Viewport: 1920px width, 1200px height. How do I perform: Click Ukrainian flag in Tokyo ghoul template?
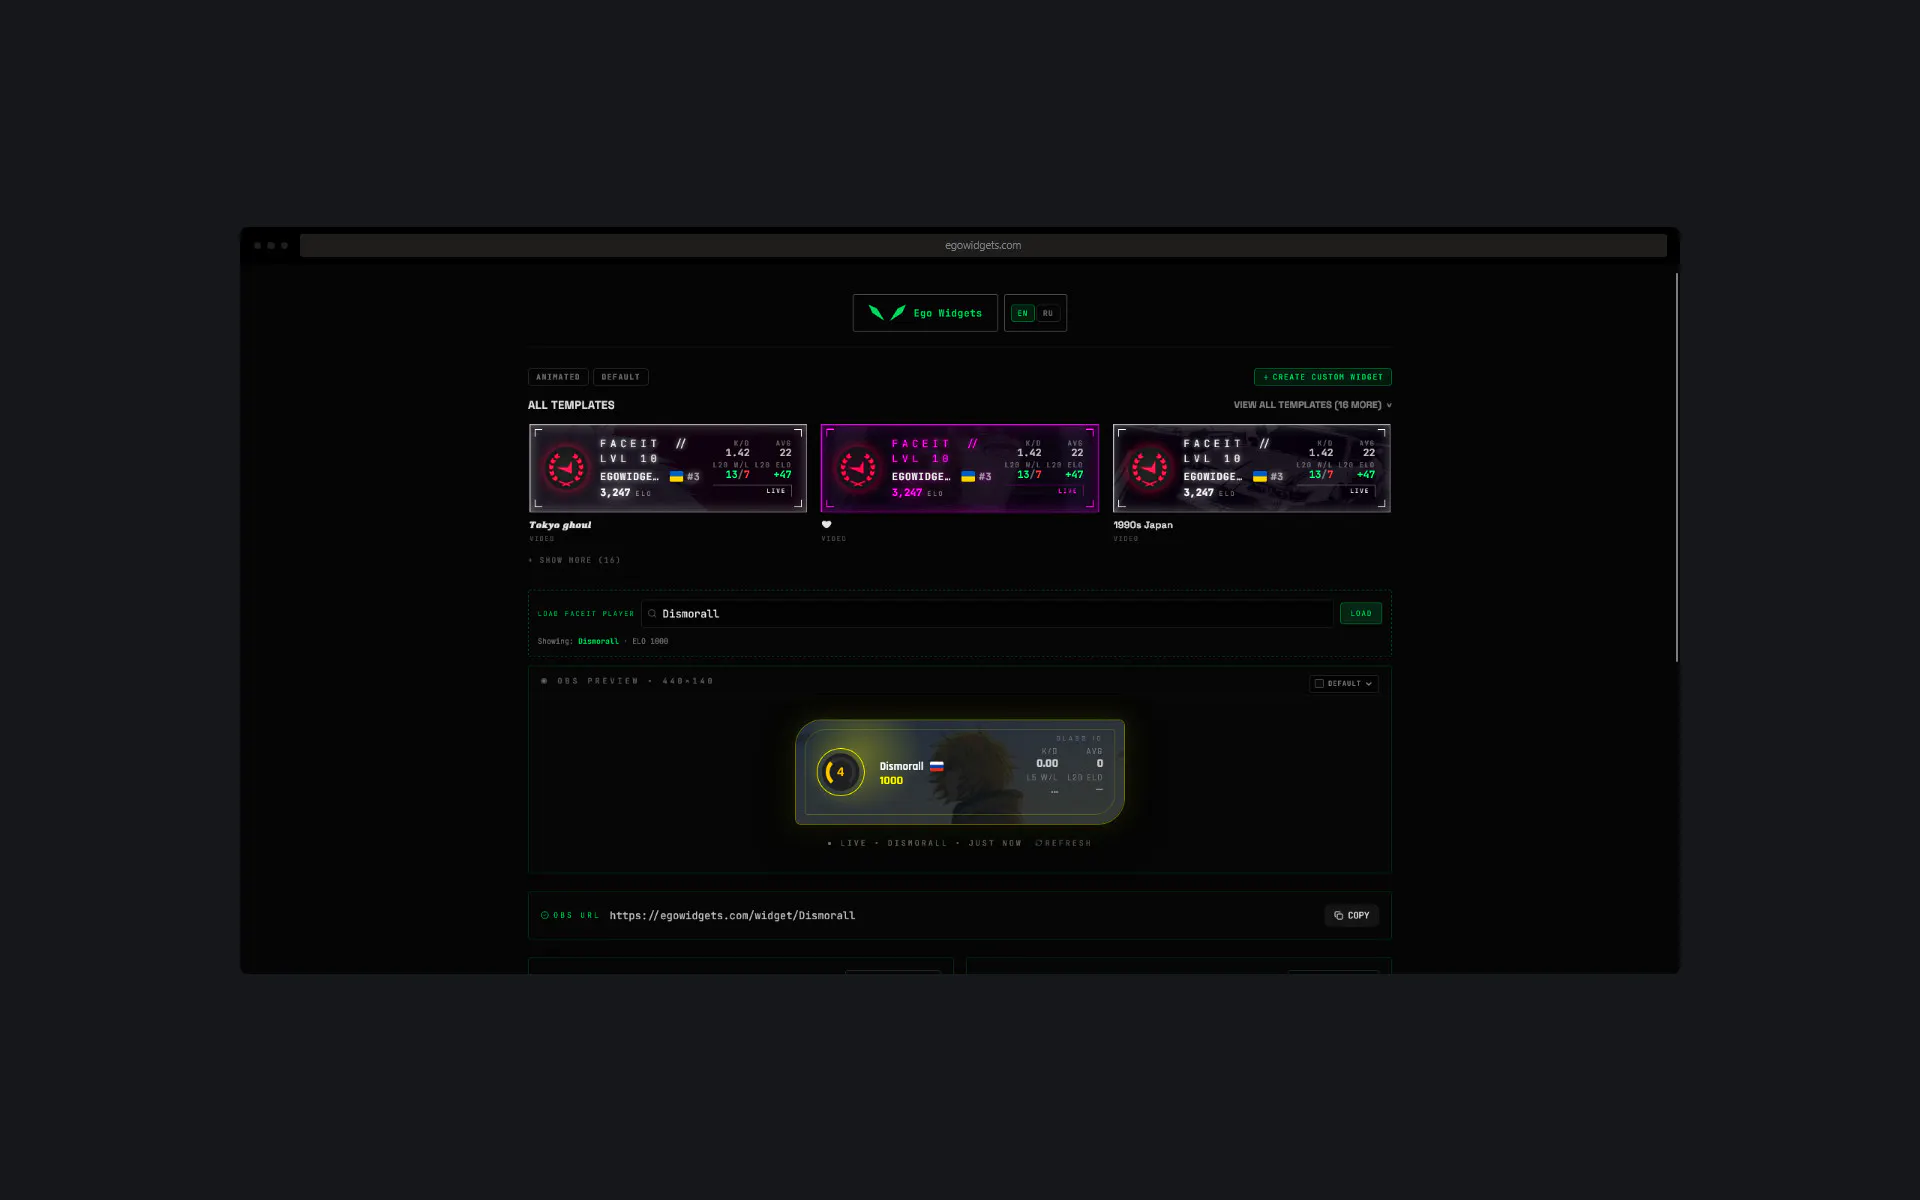(x=676, y=477)
